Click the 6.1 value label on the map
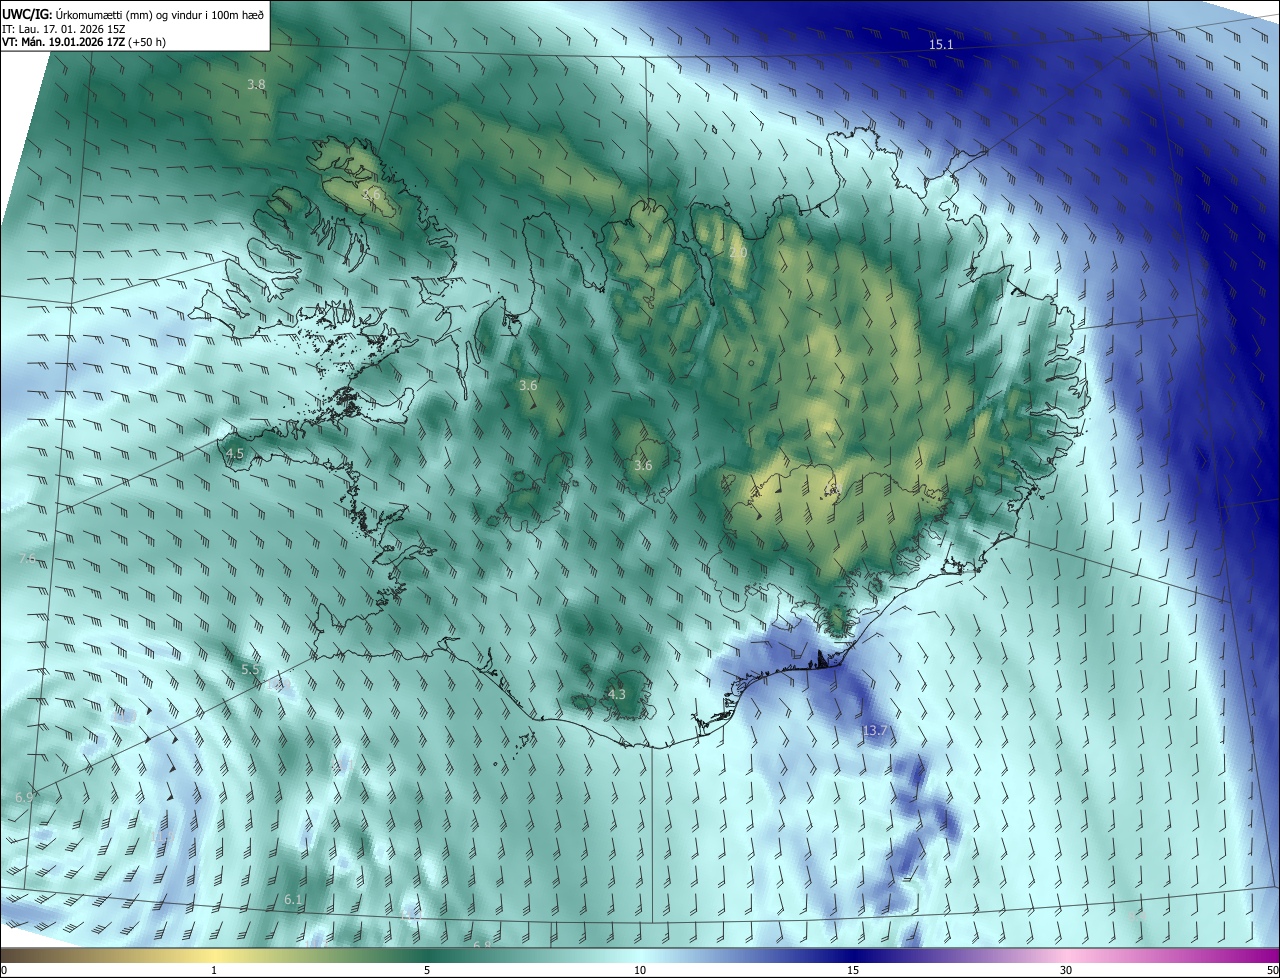 pyautogui.click(x=293, y=900)
